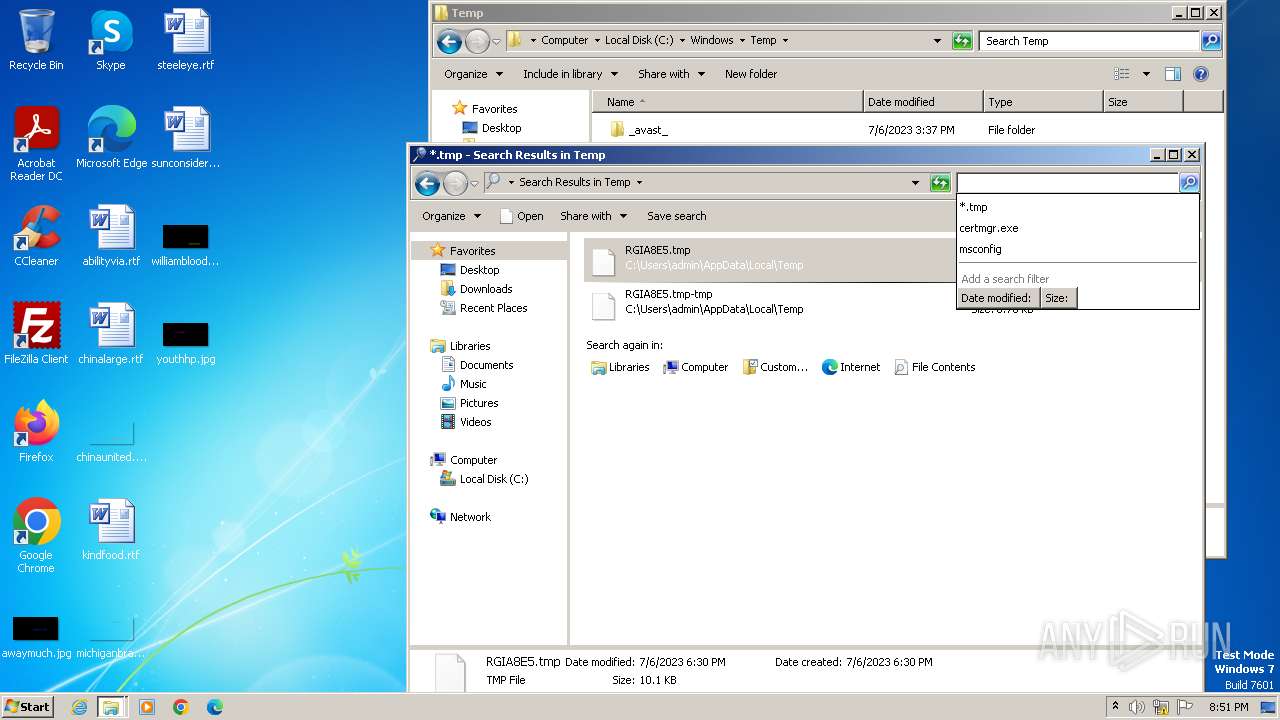
Task: Open view options dropdown in Temp window
Action: pyautogui.click(x=1146, y=74)
